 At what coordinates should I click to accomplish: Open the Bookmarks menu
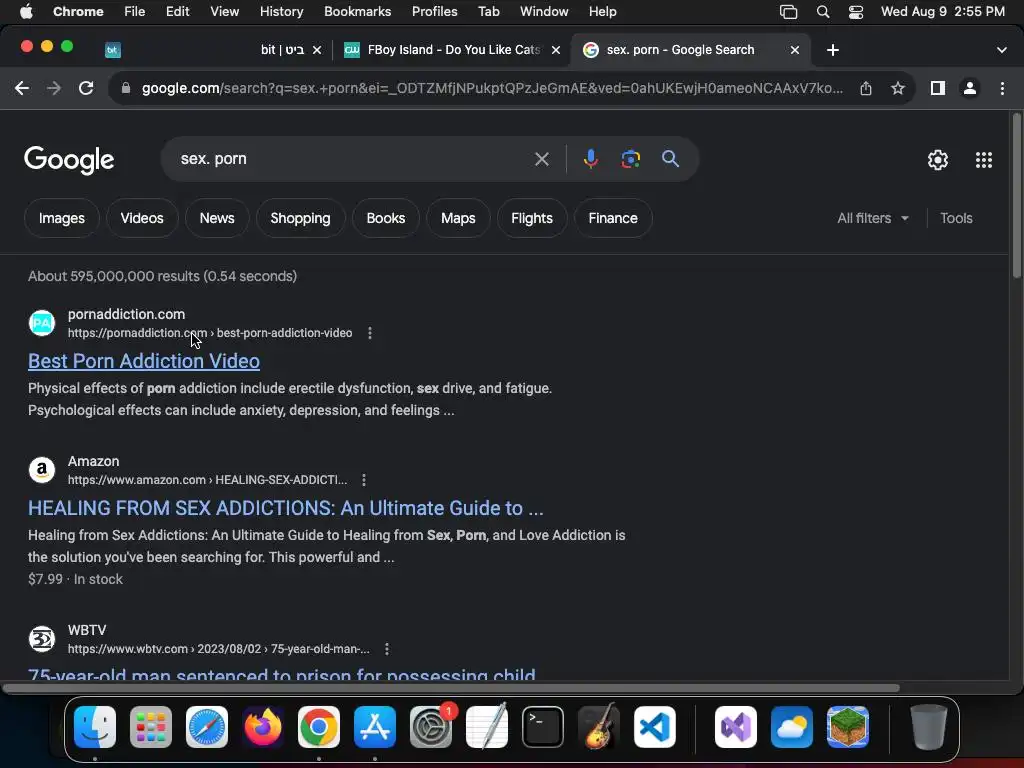pyautogui.click(x=357, y=12)
